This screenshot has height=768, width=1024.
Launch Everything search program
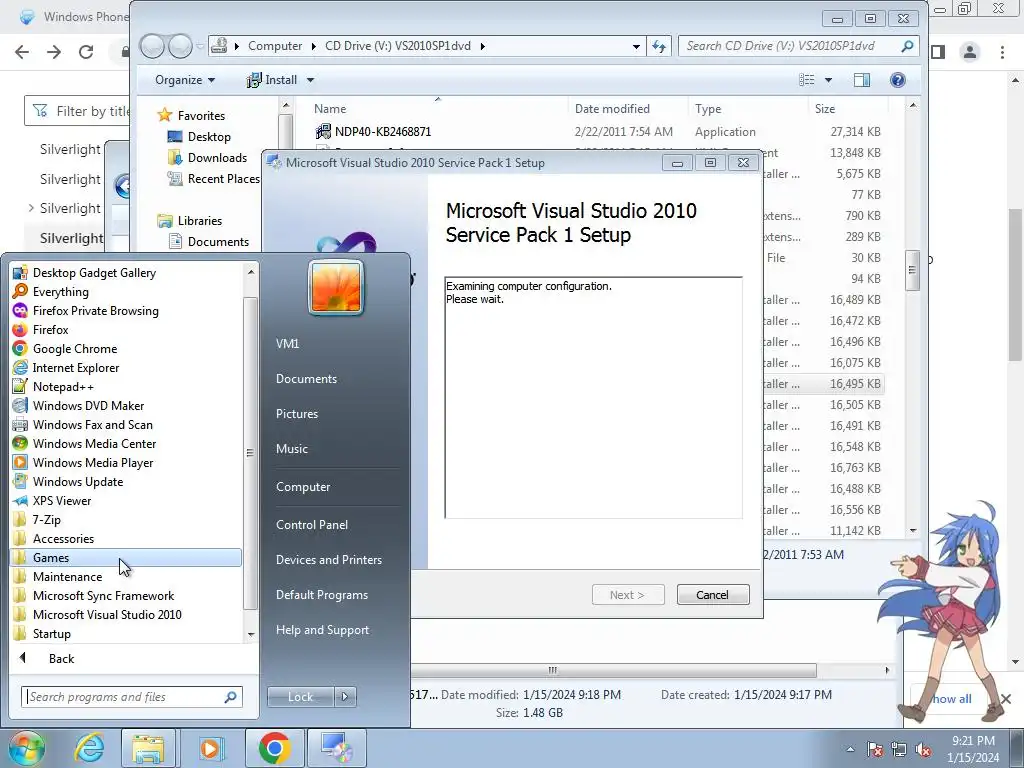tap(61, 292)
